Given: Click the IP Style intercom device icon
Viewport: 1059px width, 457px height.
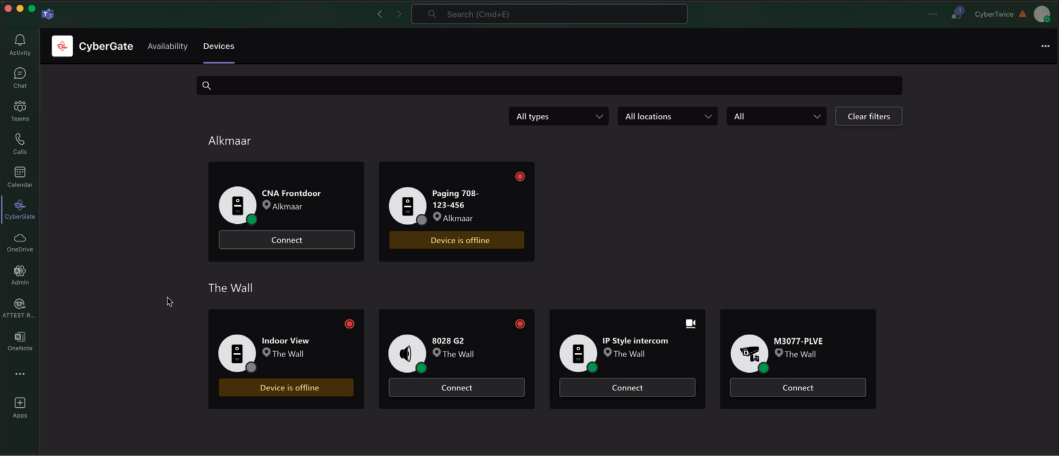Looking at the screenshot, I should [x=578, y=353].
